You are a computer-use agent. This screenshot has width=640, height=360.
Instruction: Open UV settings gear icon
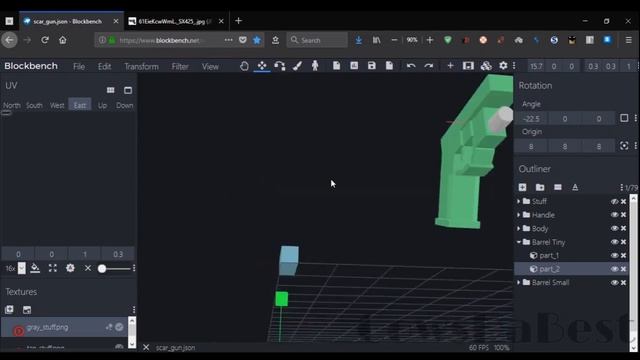click(70, 268)
